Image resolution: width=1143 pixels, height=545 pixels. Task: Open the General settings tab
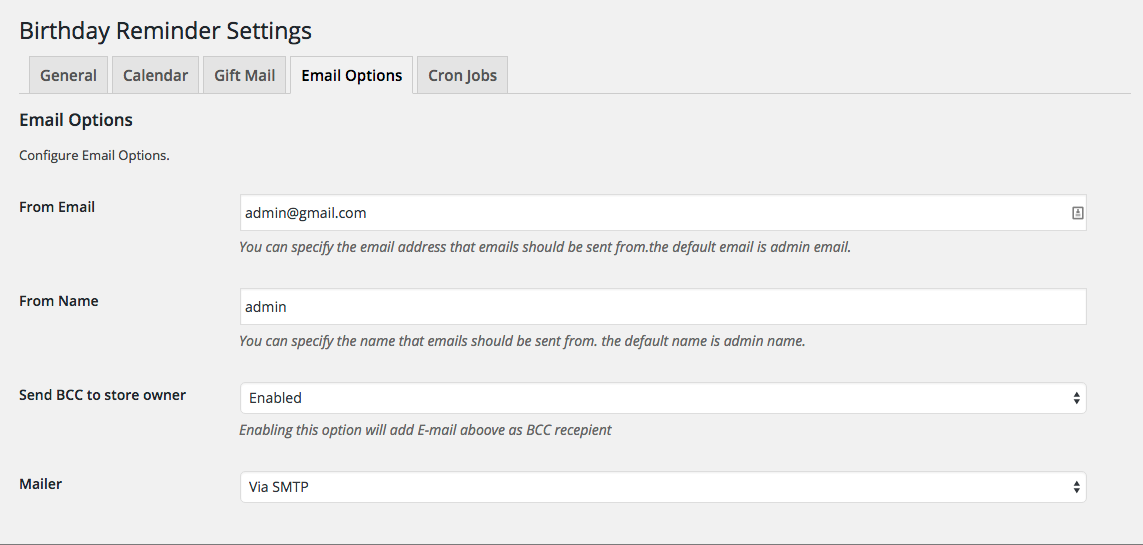coord(68,76)
